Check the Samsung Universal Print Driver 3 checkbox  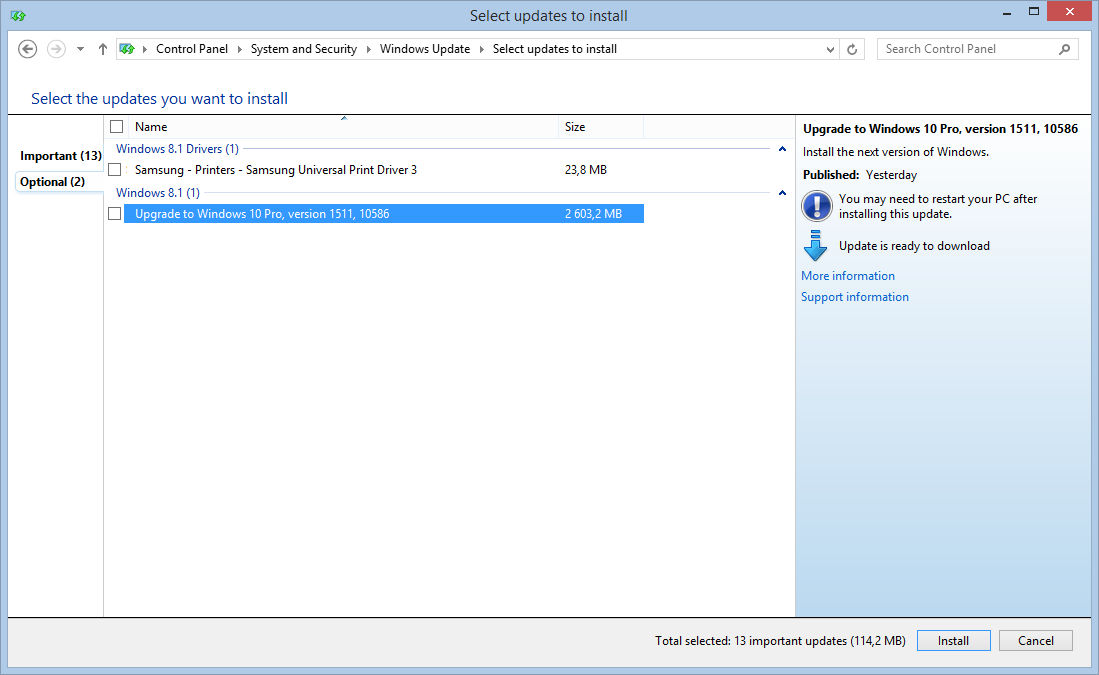pos(115,170)
